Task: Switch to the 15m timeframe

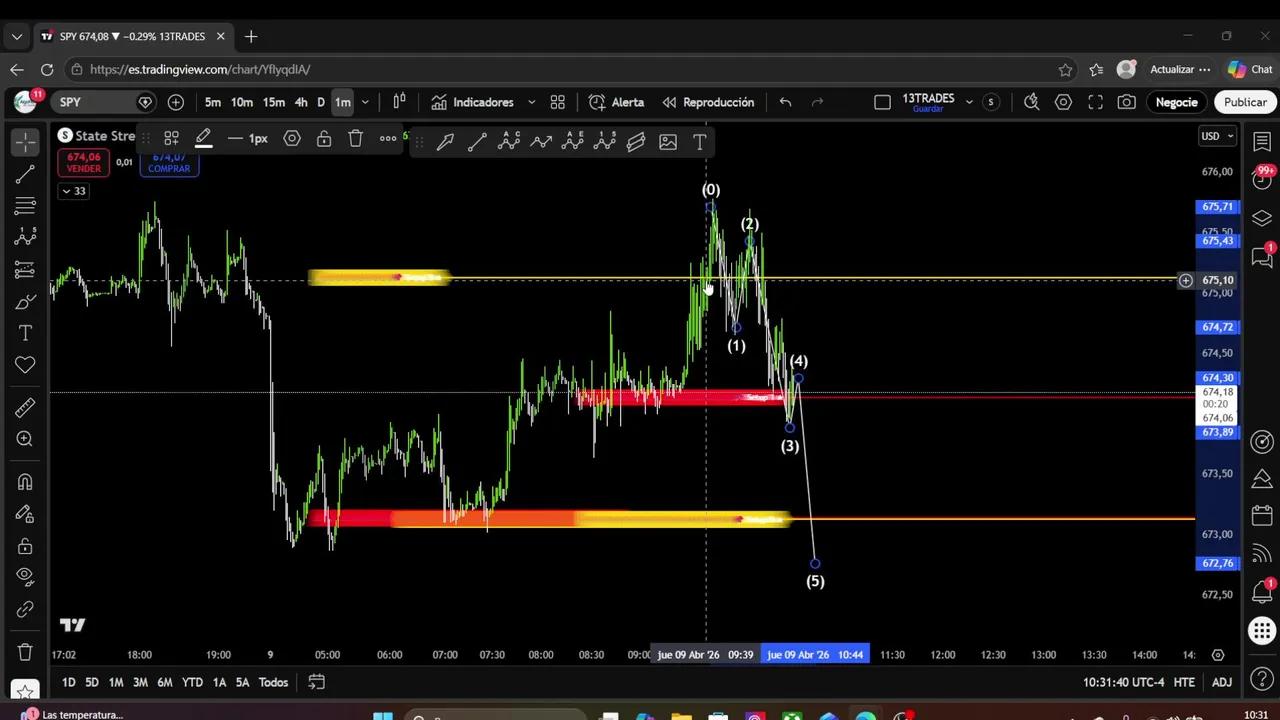Action: point(274,102)
